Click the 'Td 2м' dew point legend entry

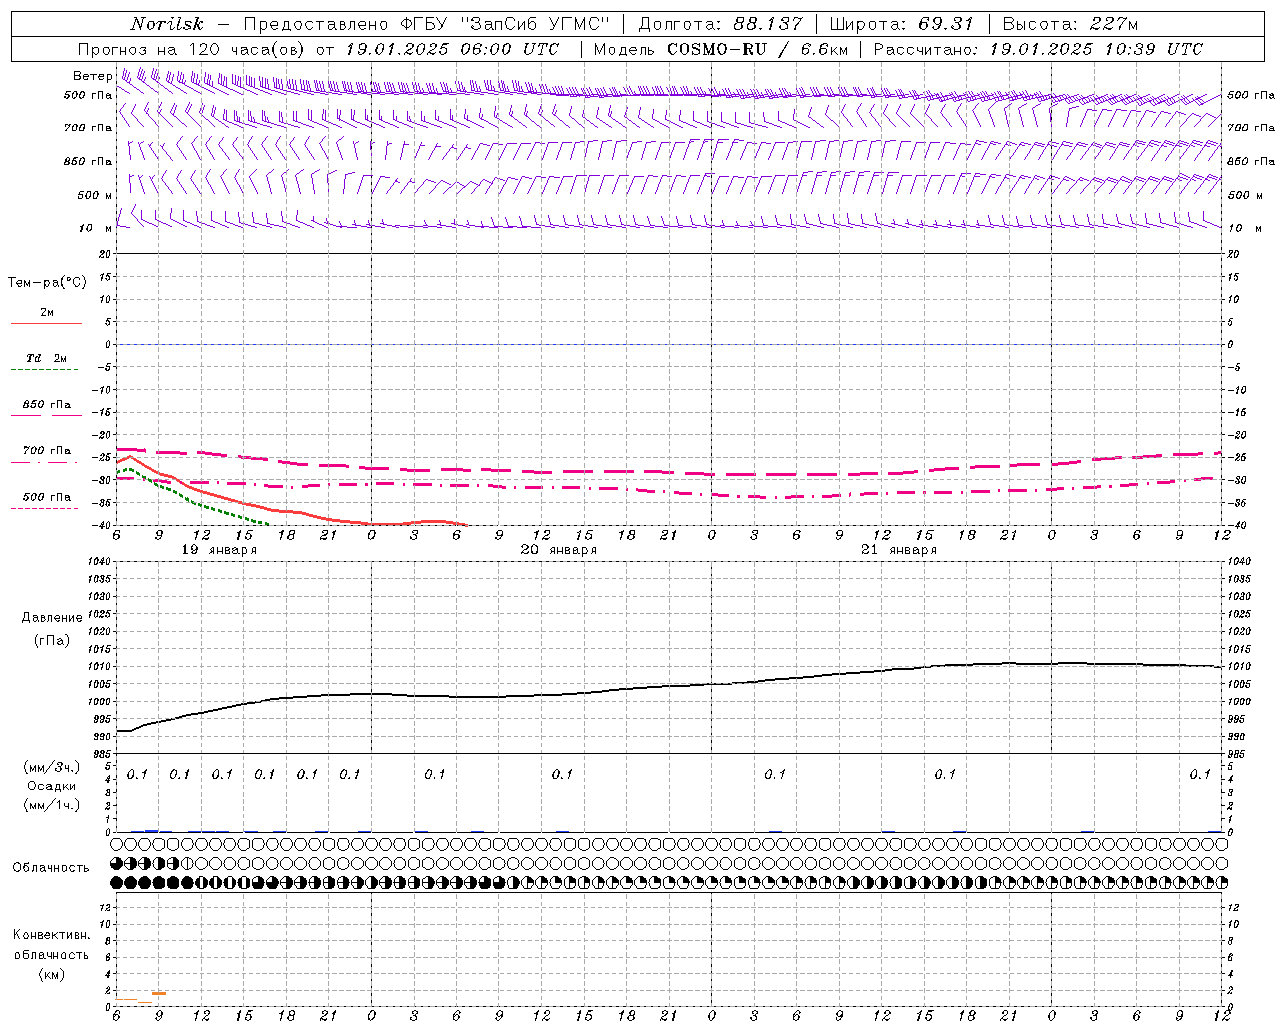point(46,358)
